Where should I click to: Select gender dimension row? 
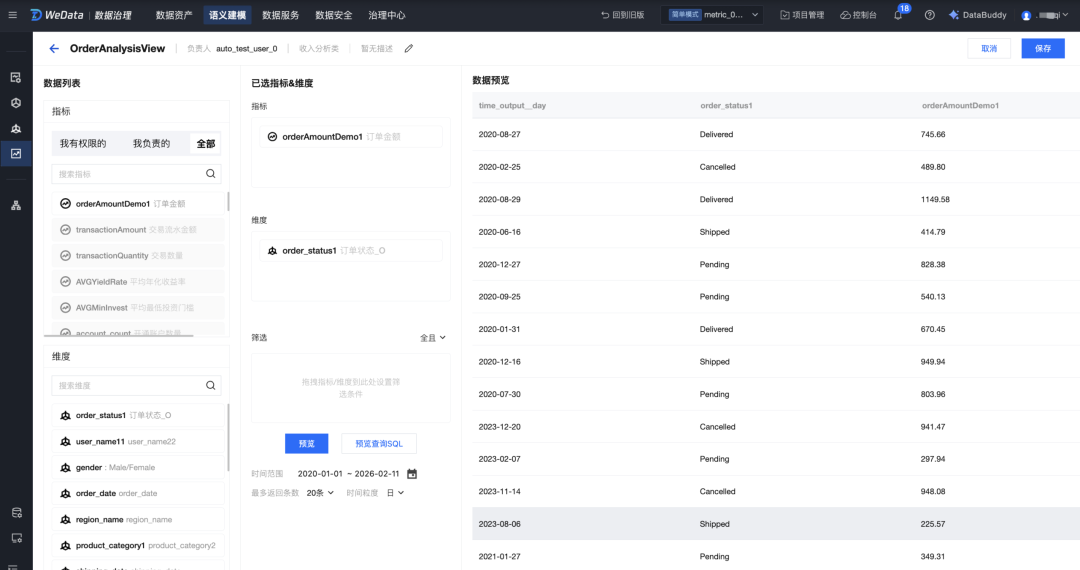[x=138, y=467]
